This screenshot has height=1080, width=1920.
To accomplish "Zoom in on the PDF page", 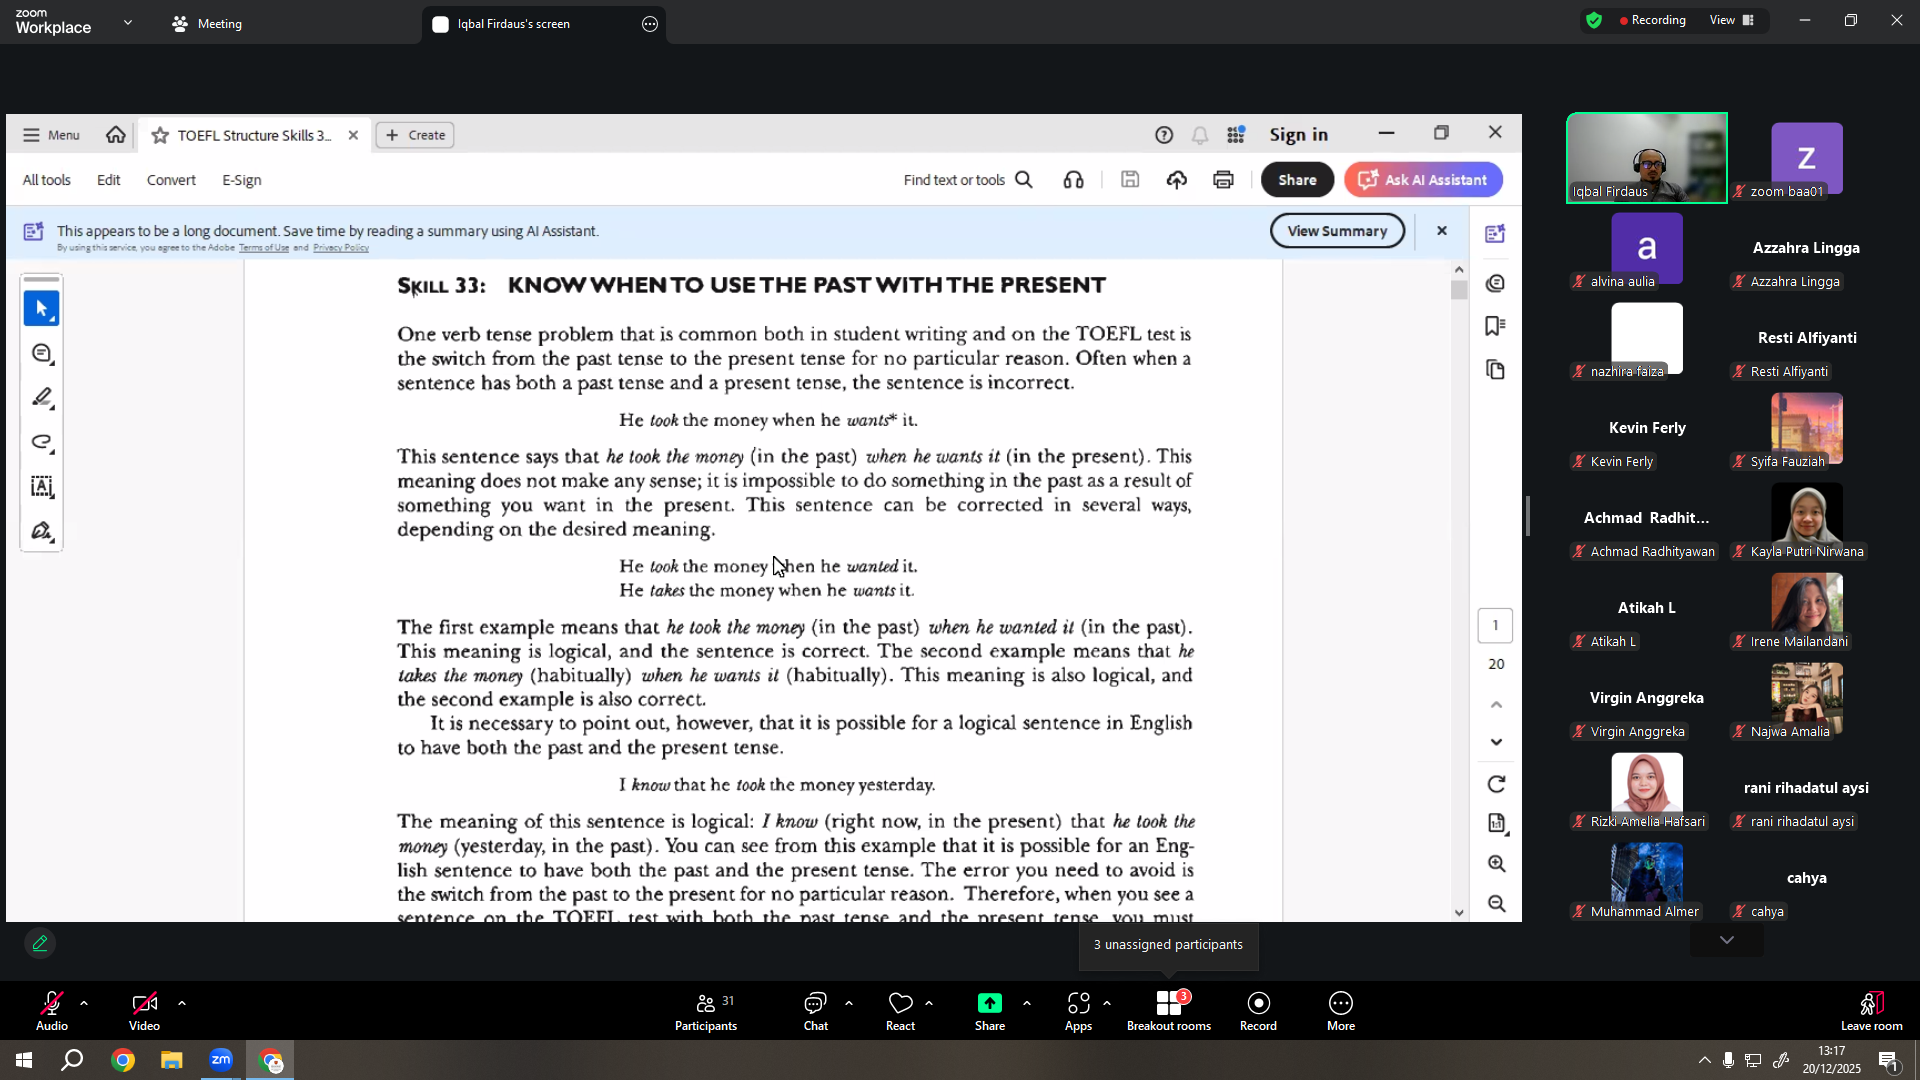I will coord(1496,864).
